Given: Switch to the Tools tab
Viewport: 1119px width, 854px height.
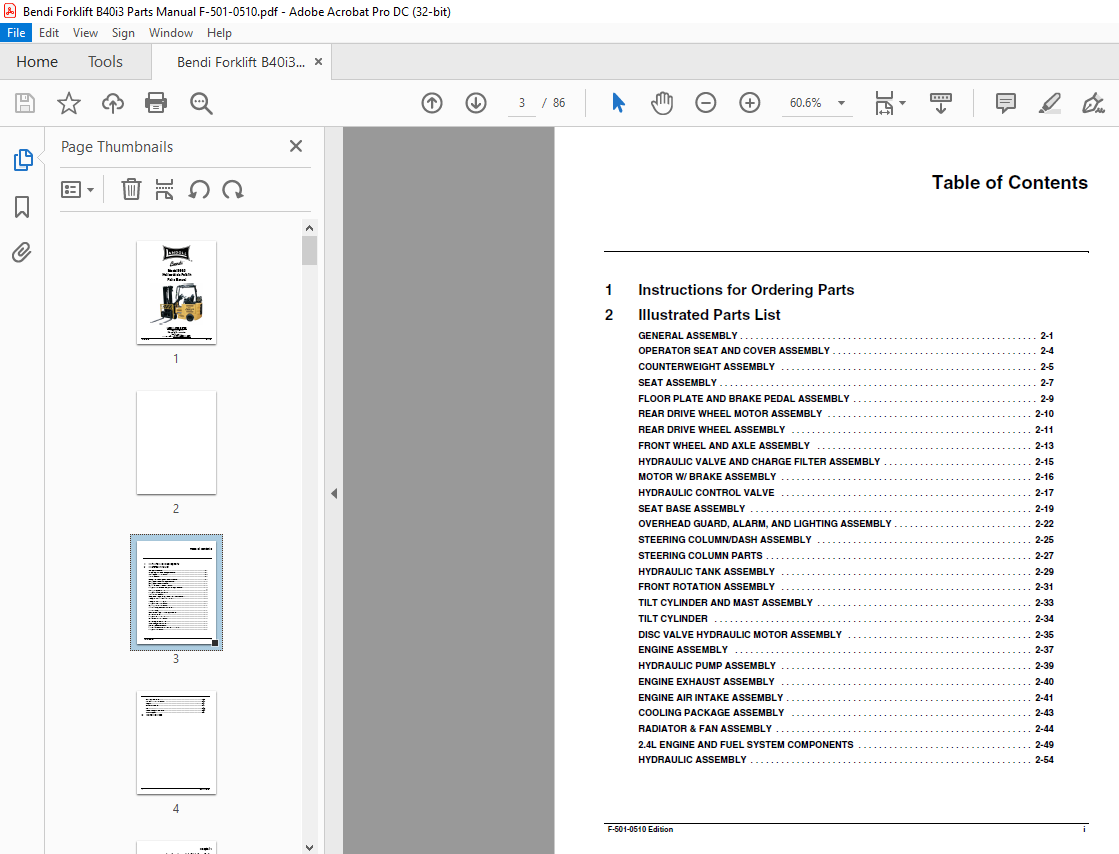Looking at the screenshot, I should (x=105, y=62).
